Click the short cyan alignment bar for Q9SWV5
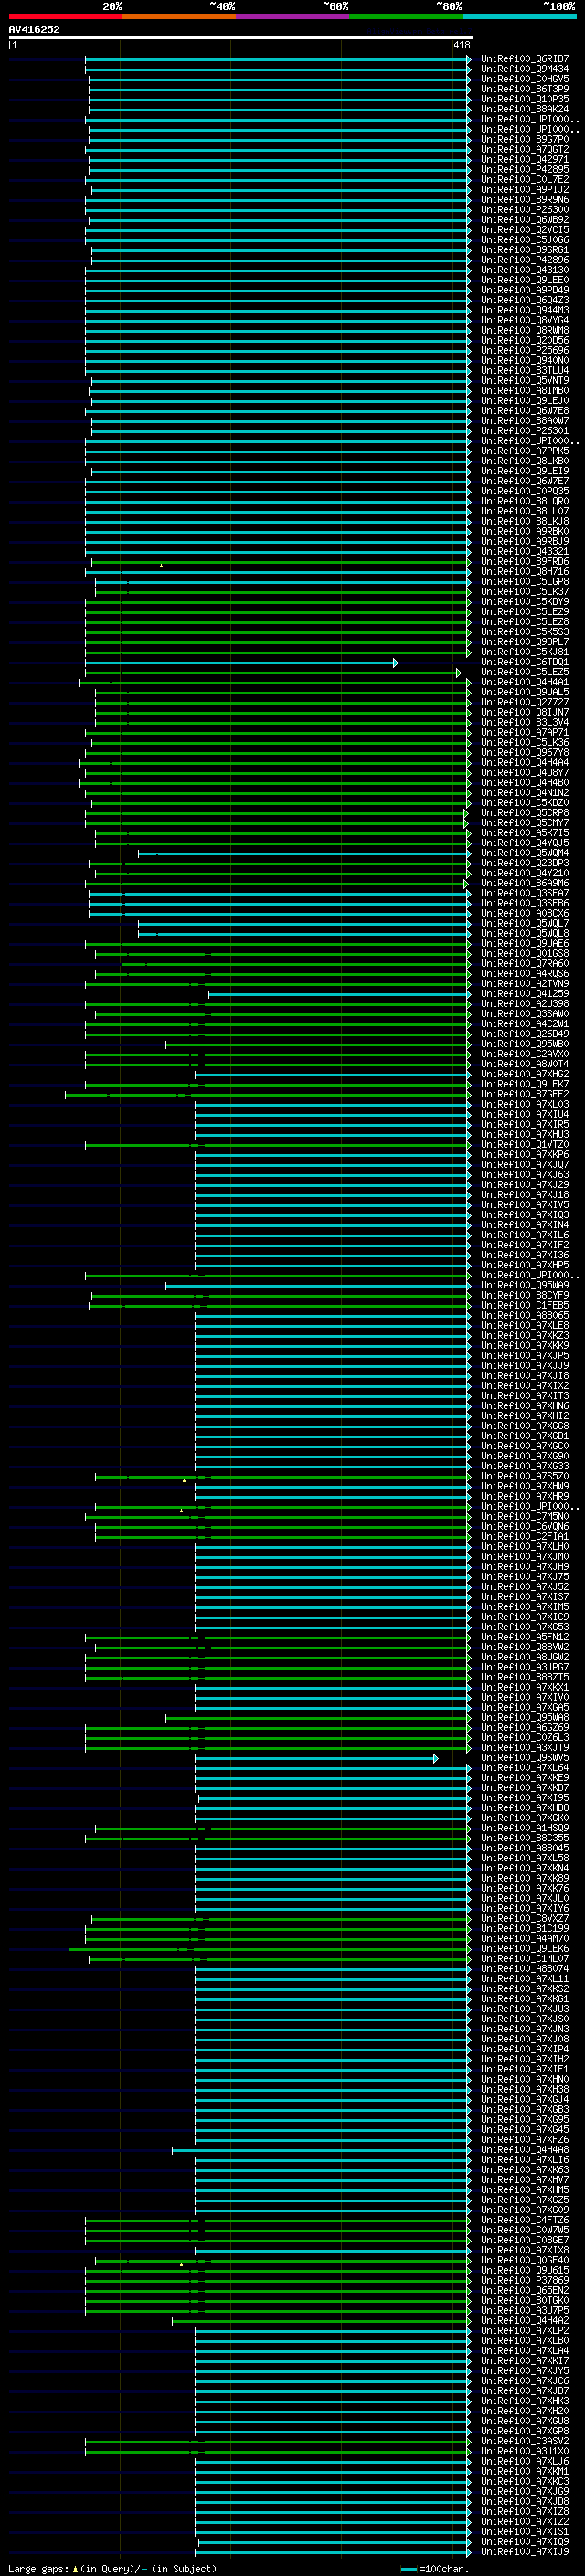 point(317,1758)
